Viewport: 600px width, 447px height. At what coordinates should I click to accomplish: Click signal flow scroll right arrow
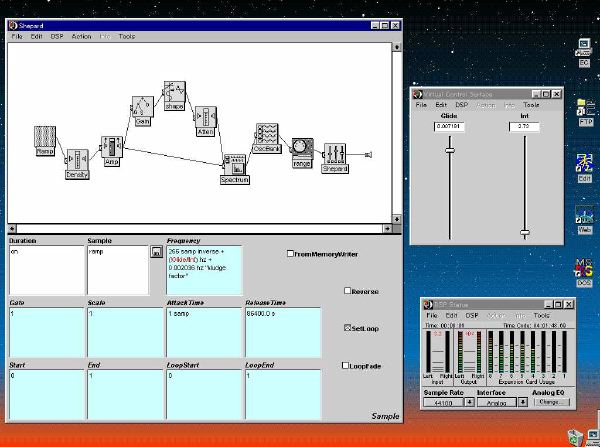[x=387, y=228]
